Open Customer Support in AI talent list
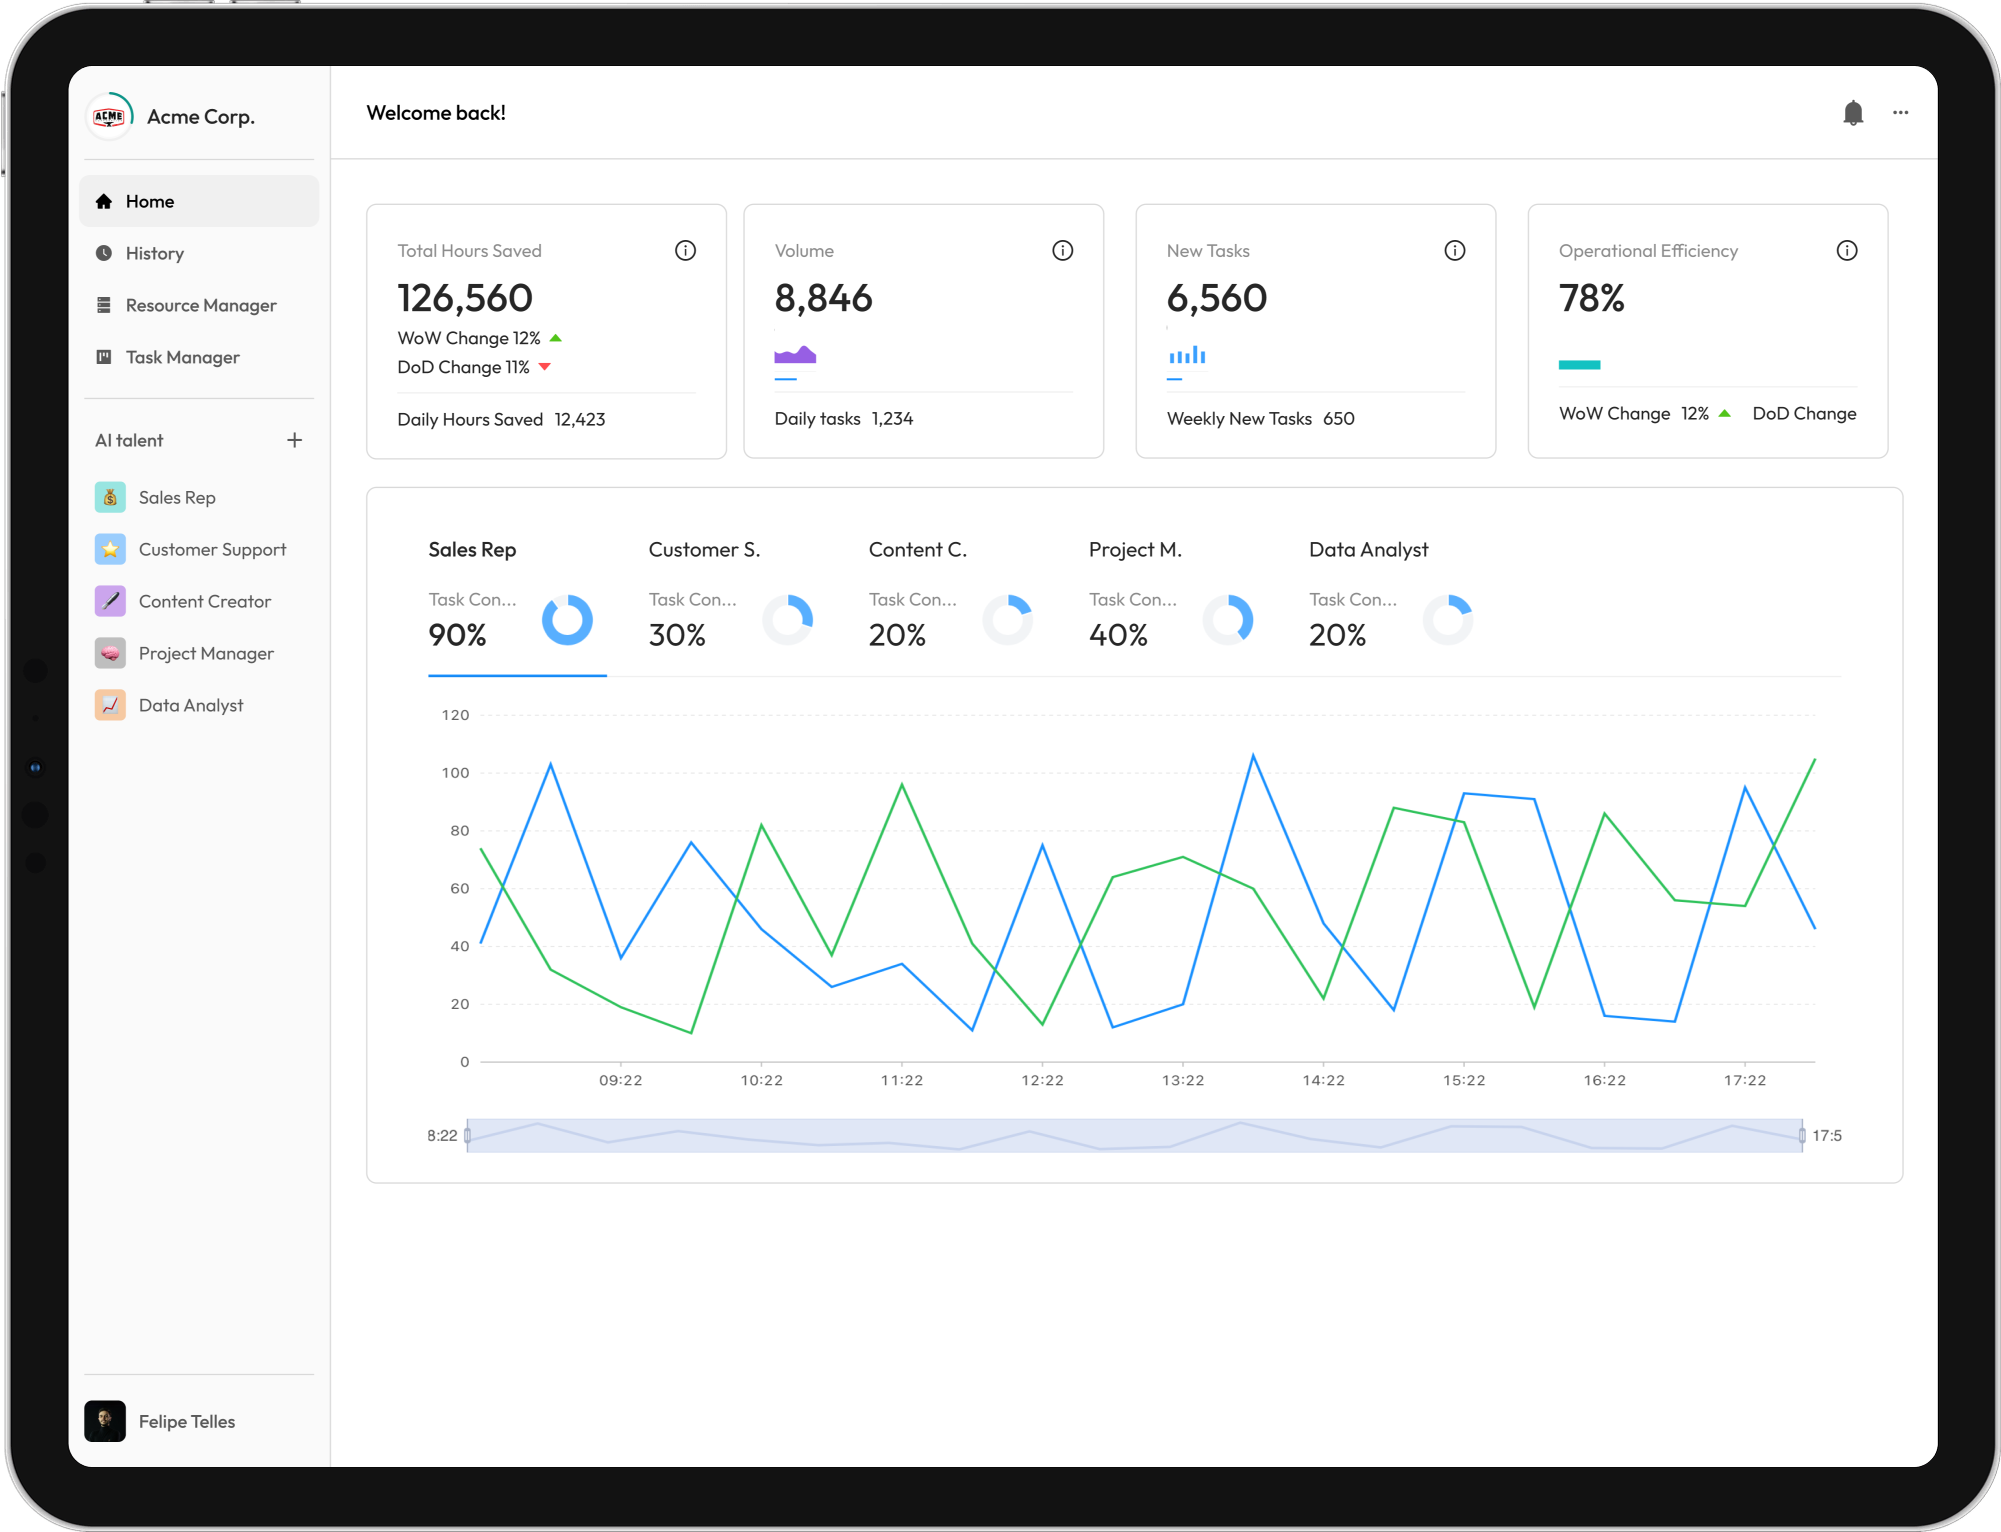Screen dimensions: 2001x1532 (212, 549)
